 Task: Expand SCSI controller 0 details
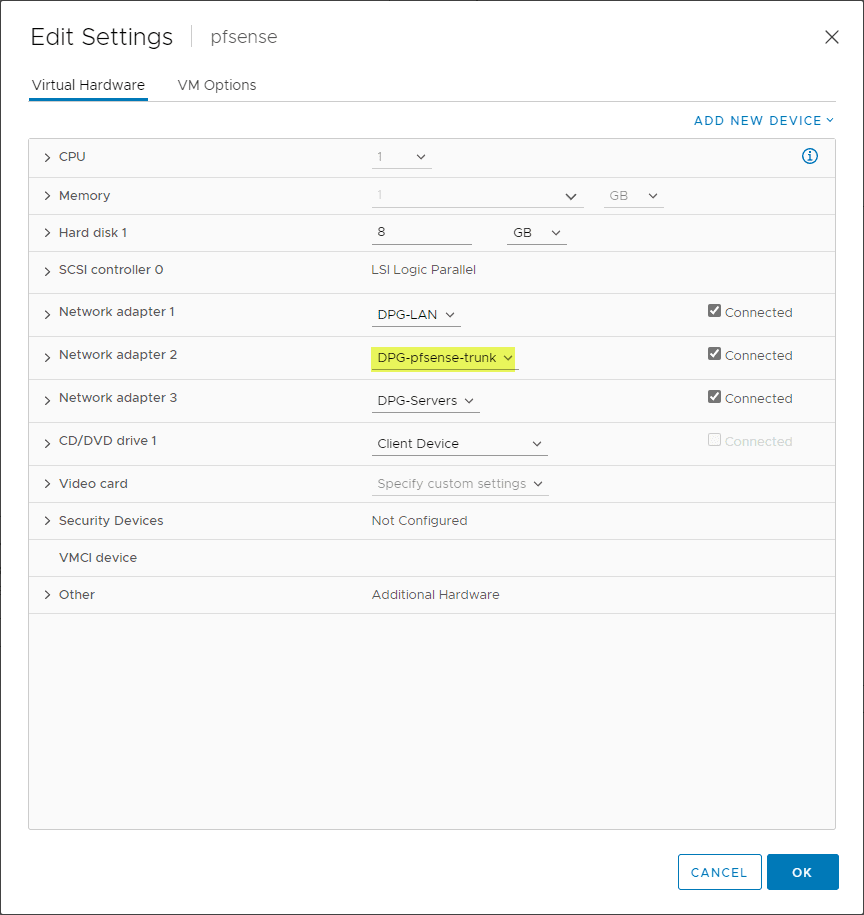click(x=47, y=270)
